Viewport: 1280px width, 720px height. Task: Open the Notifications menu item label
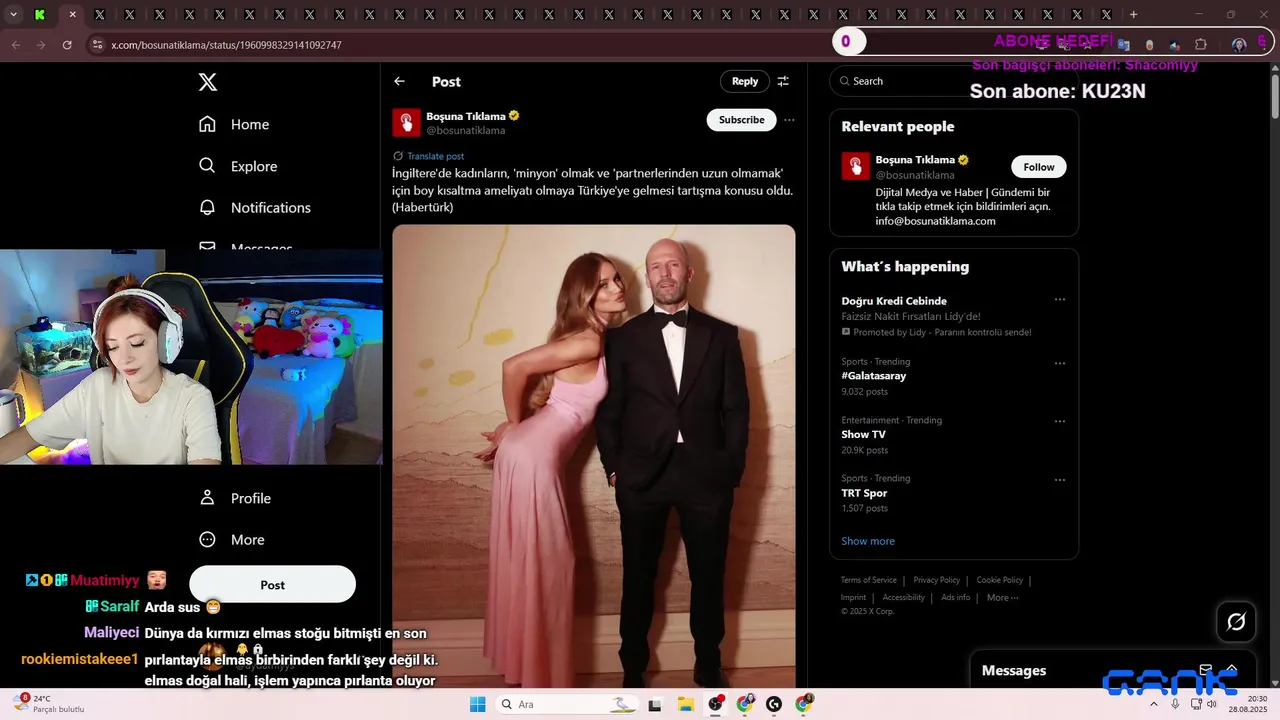(x=271, y=208)
